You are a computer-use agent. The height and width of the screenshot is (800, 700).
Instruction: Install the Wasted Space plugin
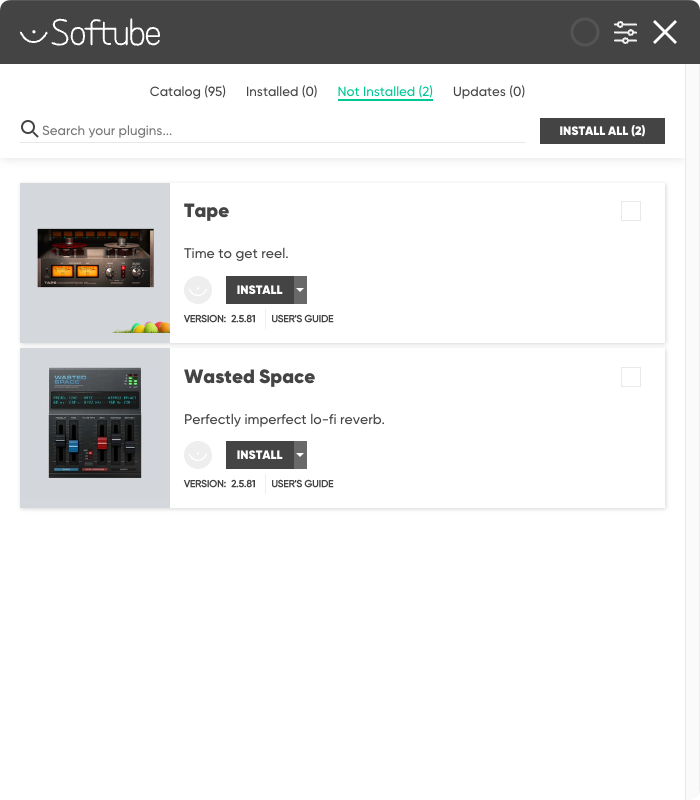tap(260, 455)
